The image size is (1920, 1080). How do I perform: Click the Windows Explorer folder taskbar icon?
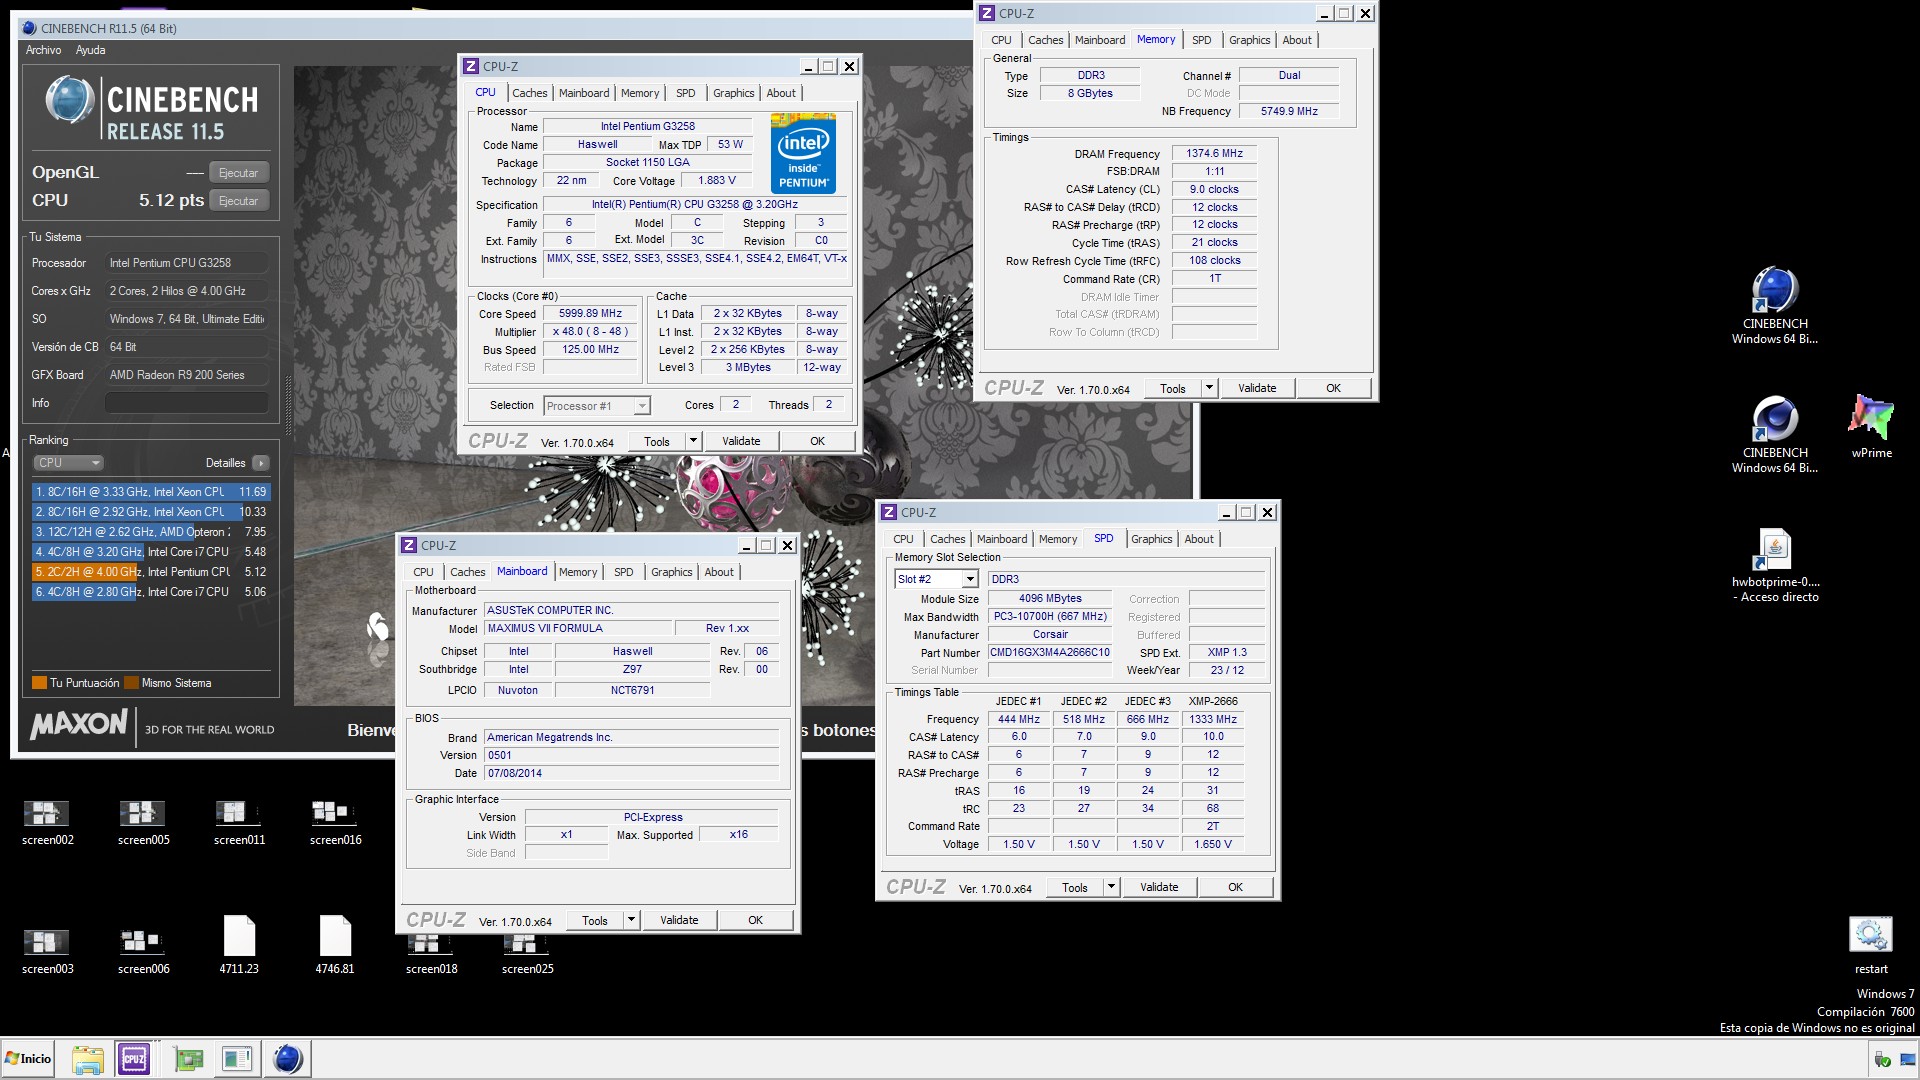(87, 1059)
